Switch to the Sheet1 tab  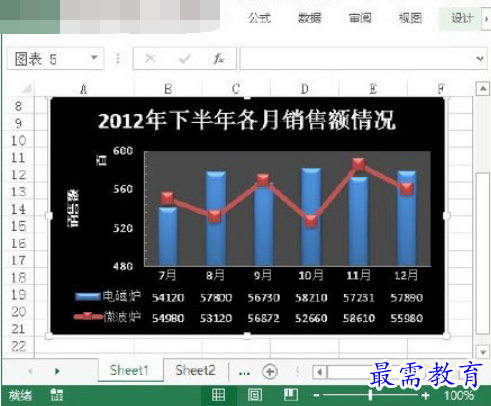129,370
